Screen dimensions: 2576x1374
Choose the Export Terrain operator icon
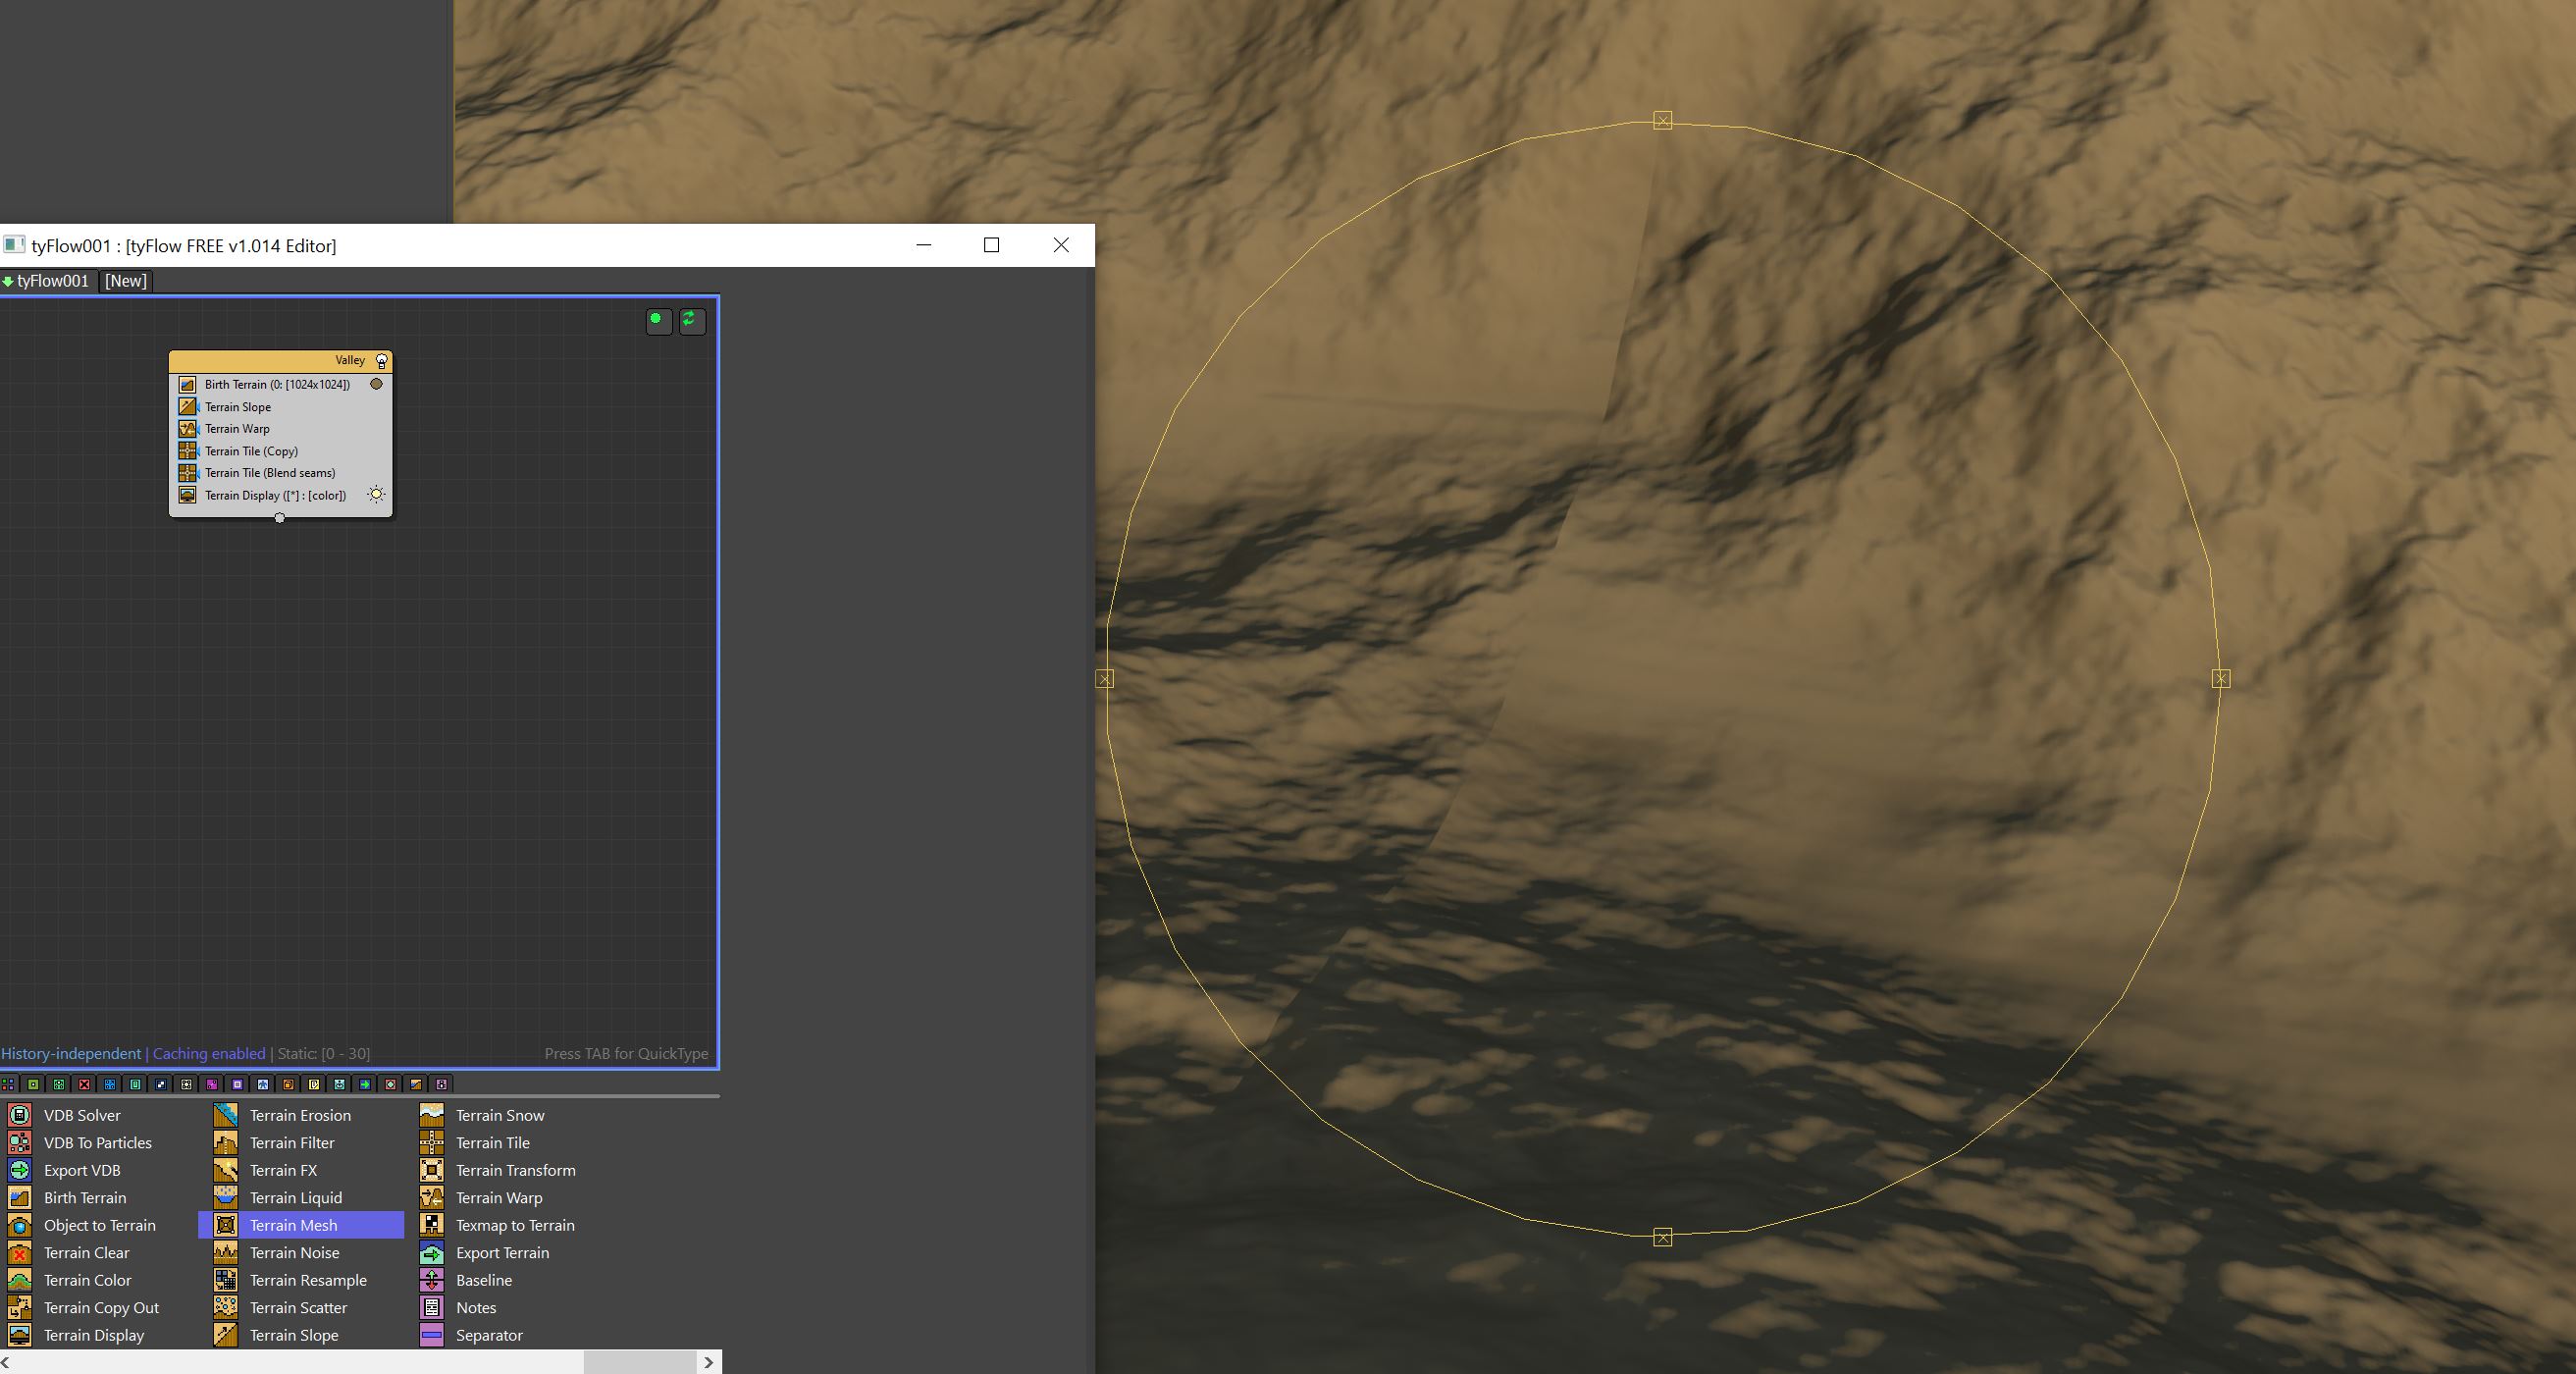click(x=432, y=1253)
